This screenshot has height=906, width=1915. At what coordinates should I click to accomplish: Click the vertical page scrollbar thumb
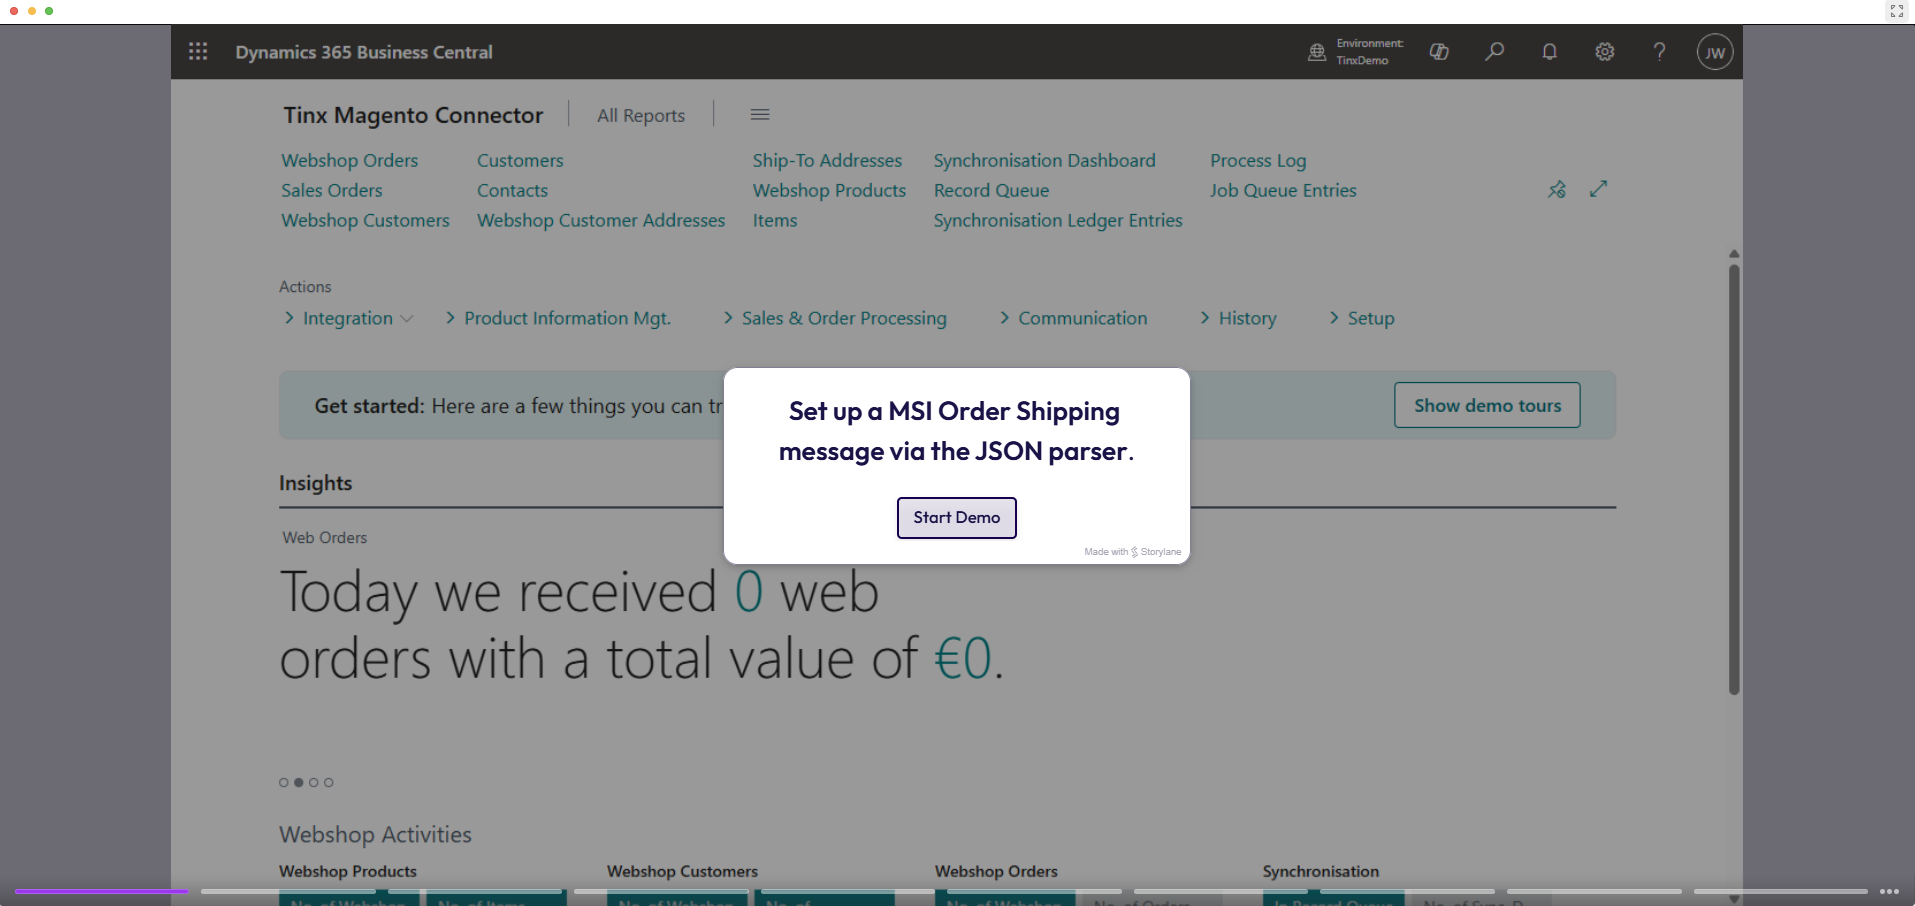coord(1734,479)
